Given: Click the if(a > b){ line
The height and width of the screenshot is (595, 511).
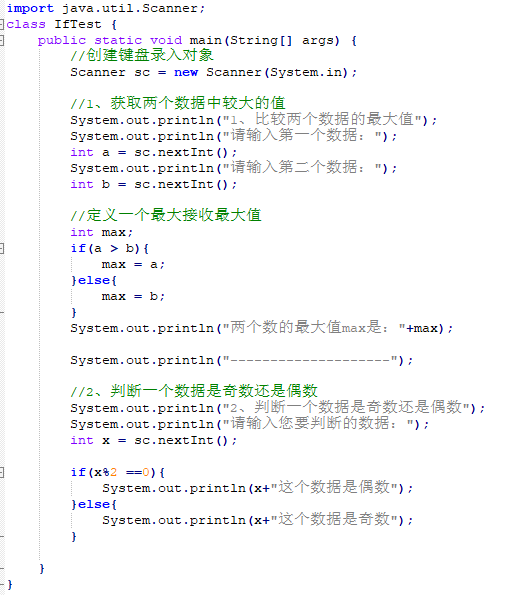Looking at the screenshot, I should pyautogui.click(x=110, y=249).
